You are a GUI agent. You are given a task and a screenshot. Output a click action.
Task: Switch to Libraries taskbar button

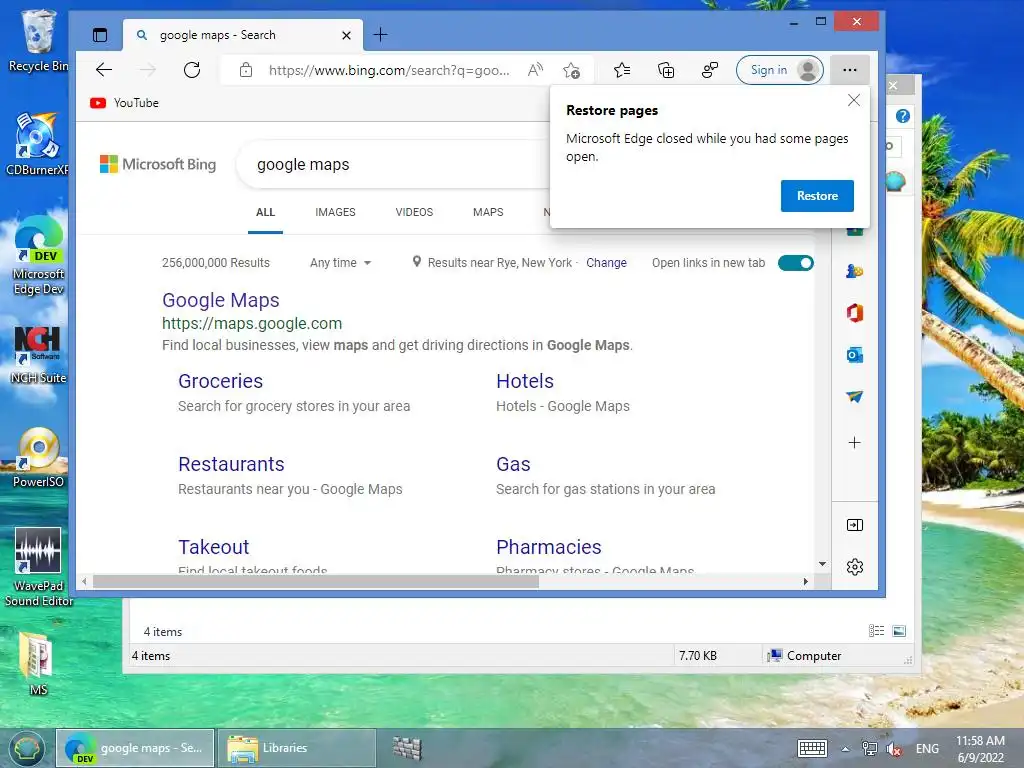pyautogui.click(x=296, y=748)
